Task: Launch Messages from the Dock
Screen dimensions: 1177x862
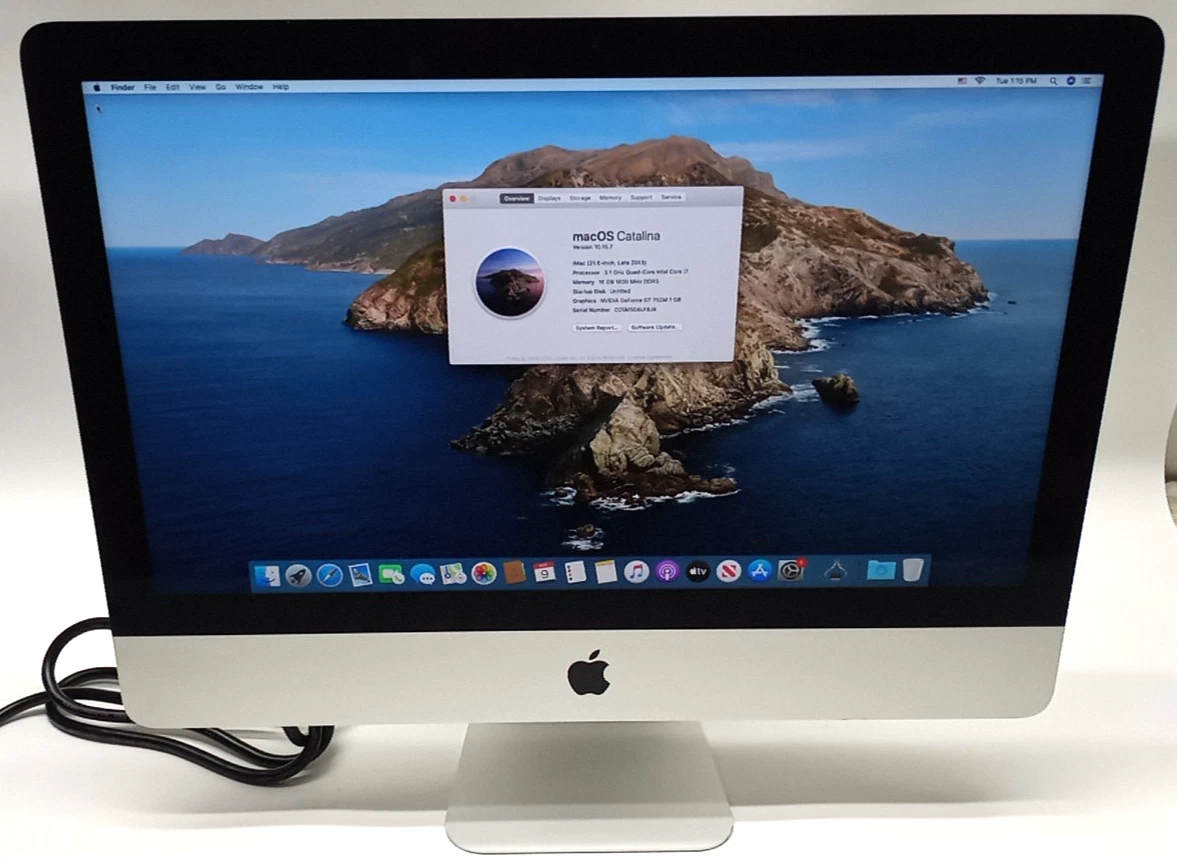Action: click(426, 574)
